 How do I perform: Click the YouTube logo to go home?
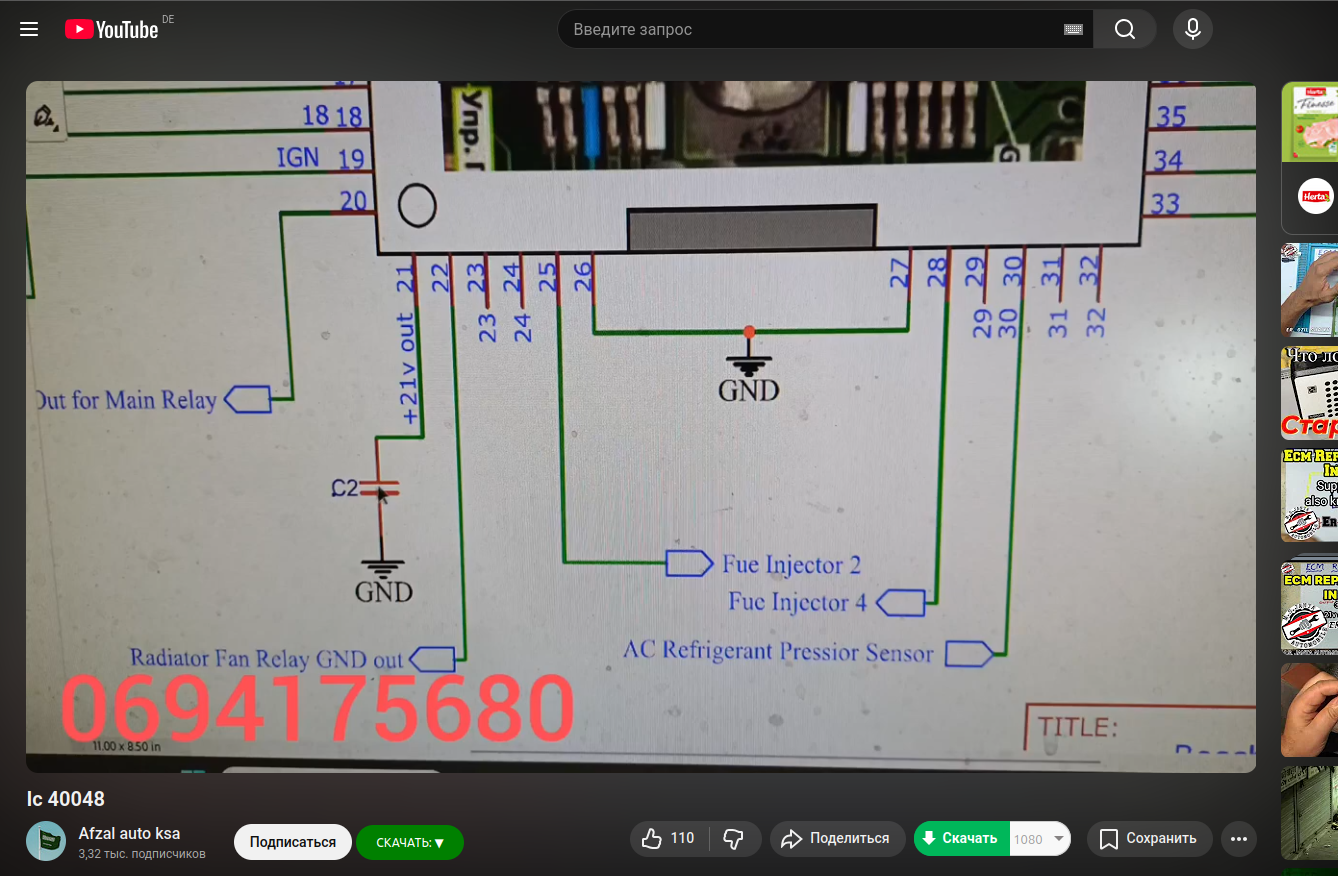112,30
